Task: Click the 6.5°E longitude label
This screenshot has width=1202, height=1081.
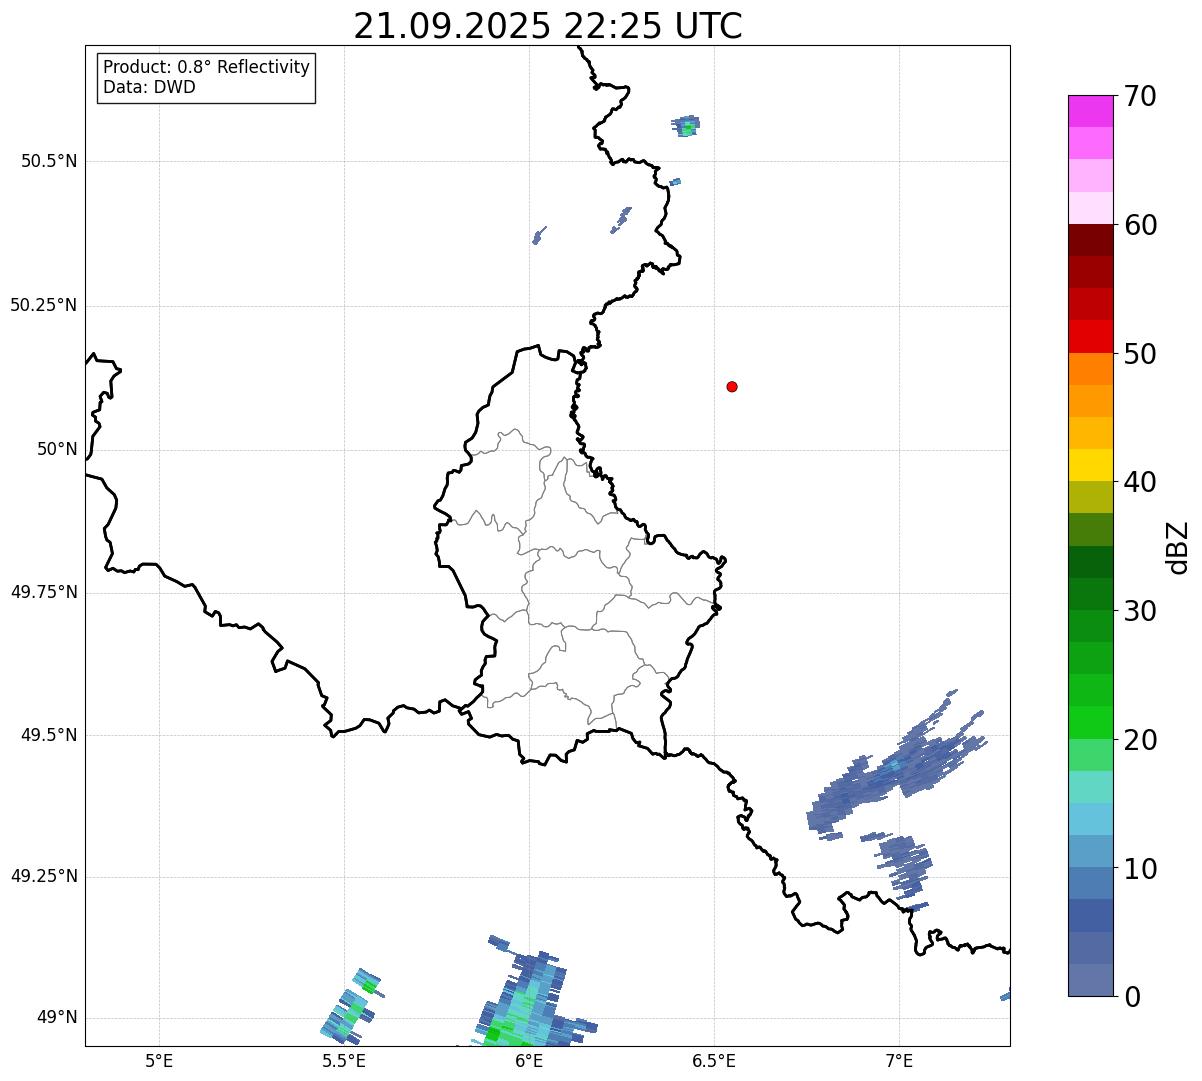Action: pos(714,1060)
